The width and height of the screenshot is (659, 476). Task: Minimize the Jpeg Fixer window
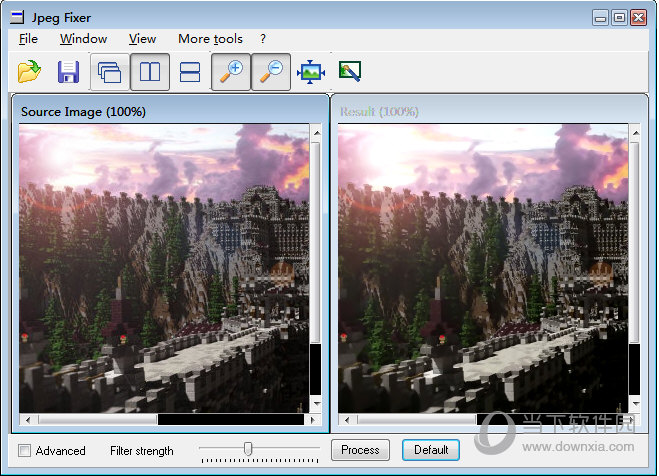tap(600, 18)
